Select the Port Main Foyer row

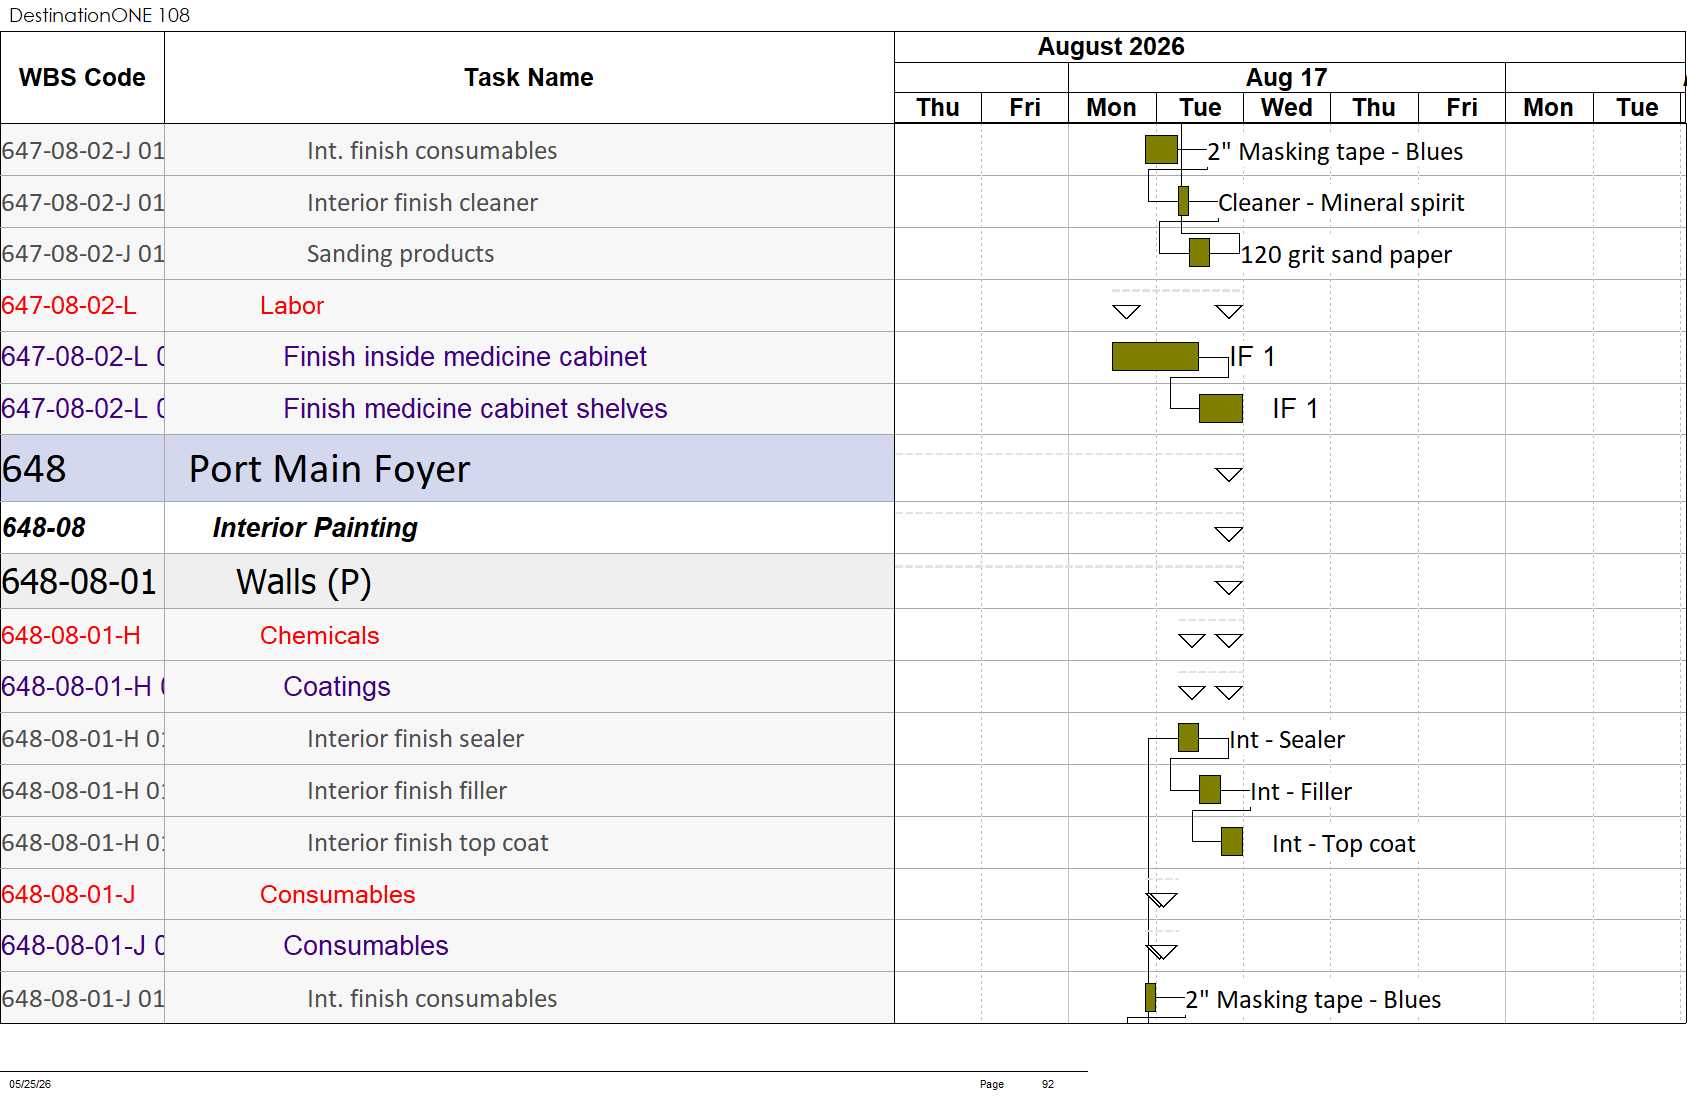tap(447, 468)
